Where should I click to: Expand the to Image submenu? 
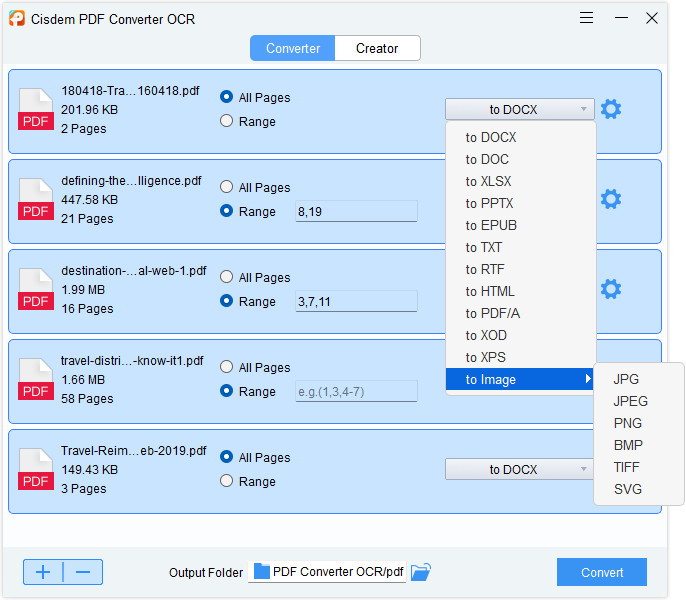click(x=520, y=379)
